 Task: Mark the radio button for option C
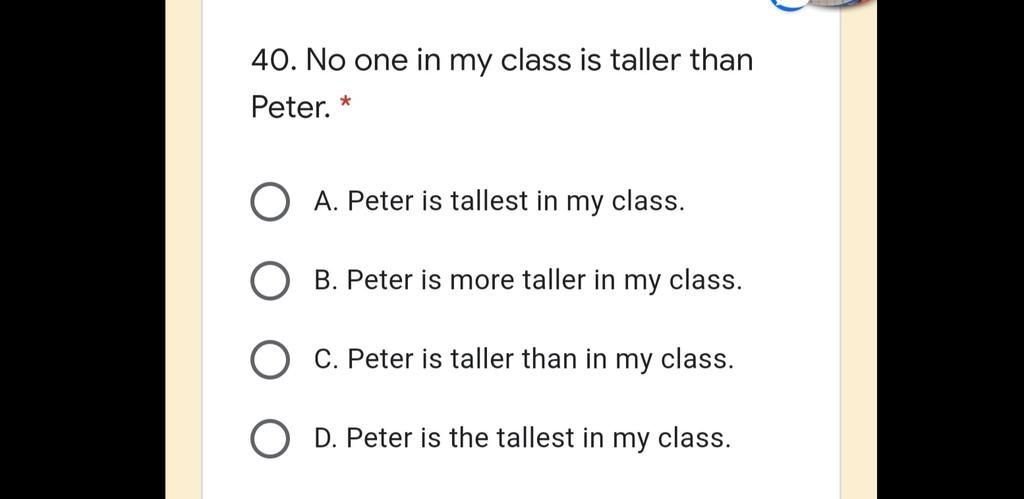click(270, 360)
